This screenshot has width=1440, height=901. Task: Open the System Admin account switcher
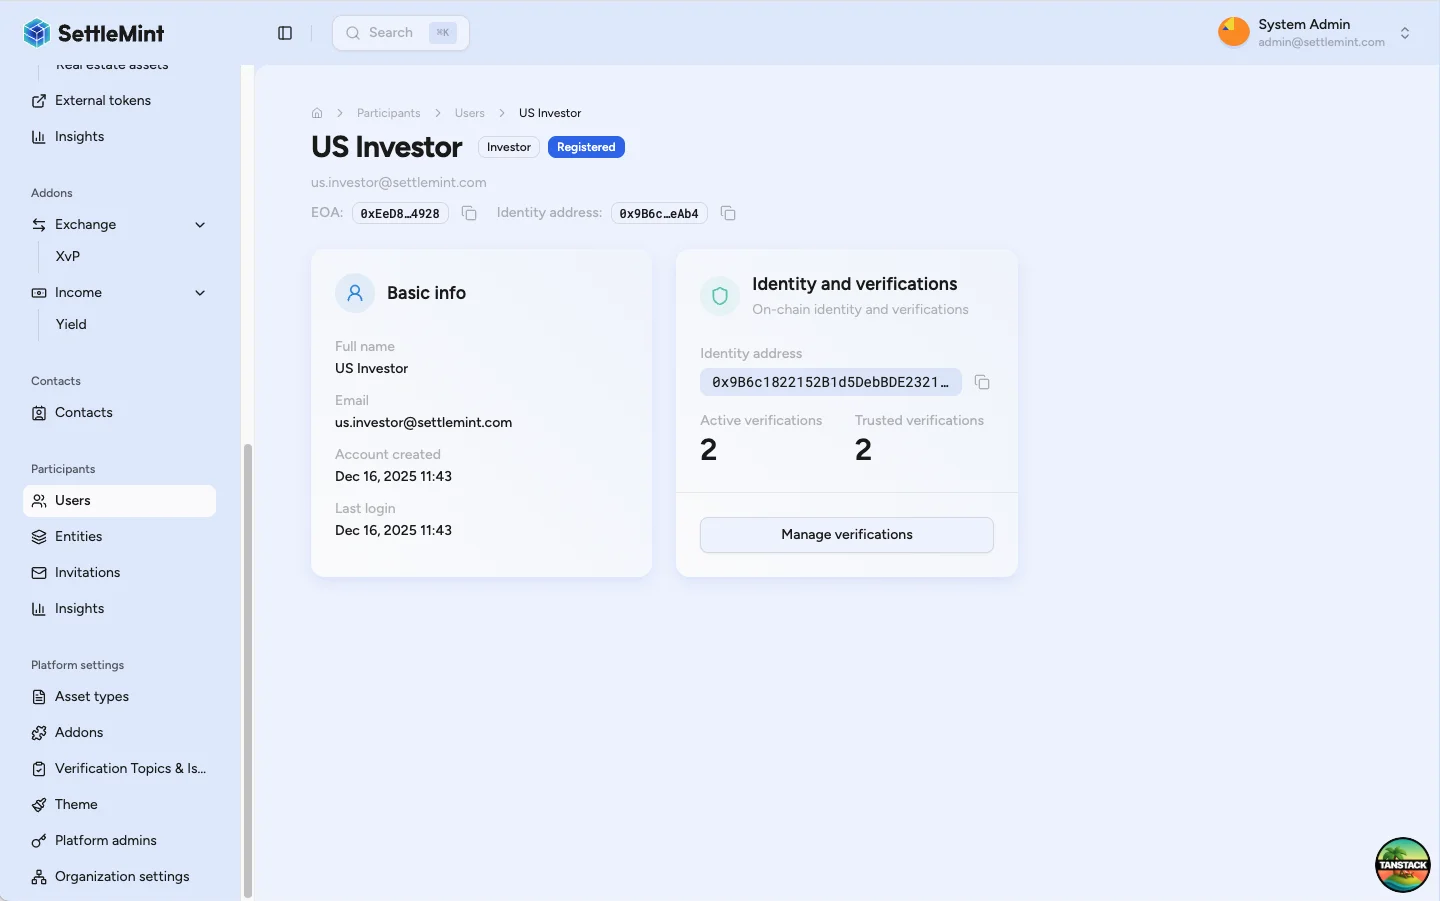(1405, 33)
